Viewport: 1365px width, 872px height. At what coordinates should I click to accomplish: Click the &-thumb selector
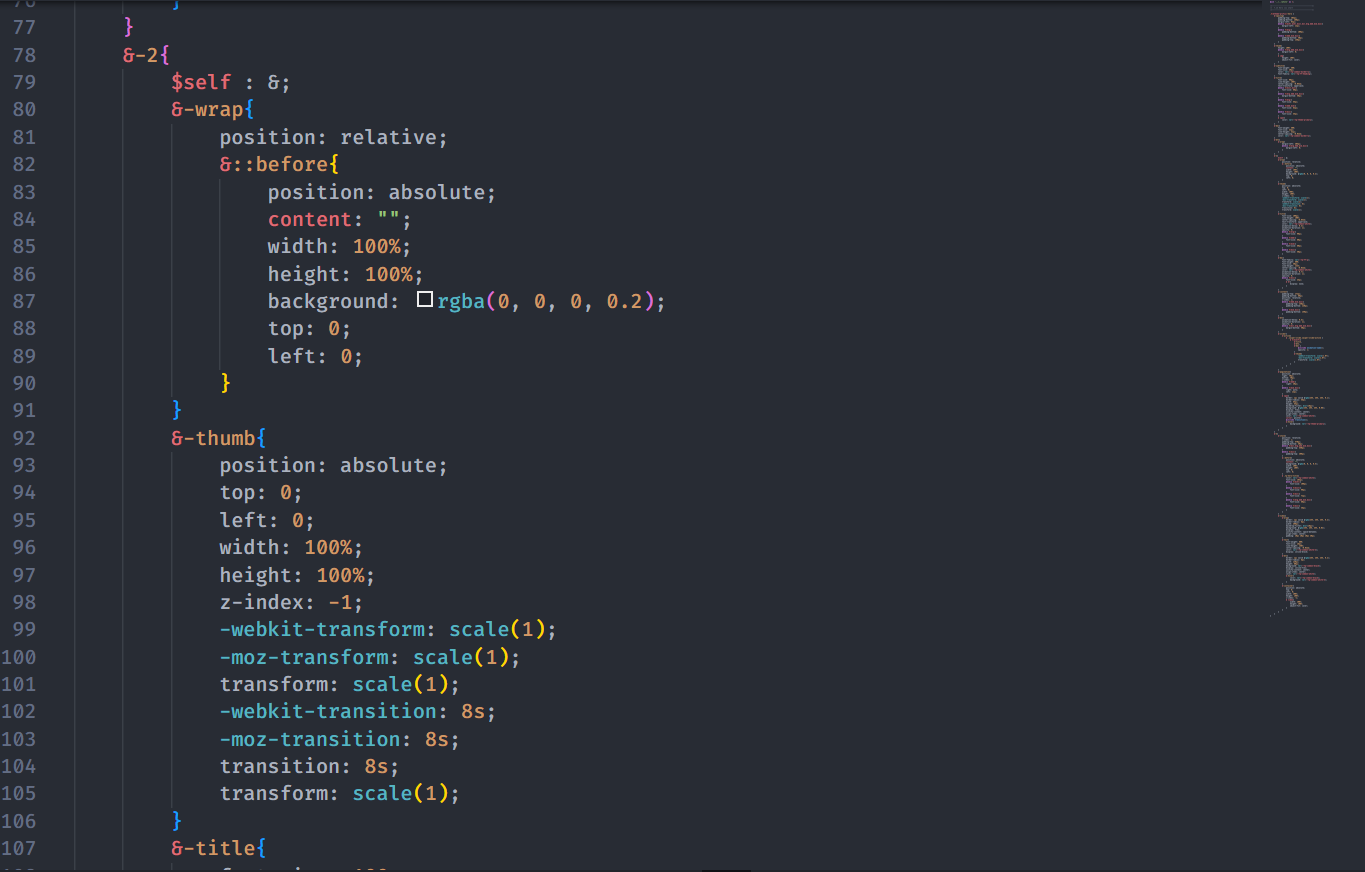click(212, 438)
